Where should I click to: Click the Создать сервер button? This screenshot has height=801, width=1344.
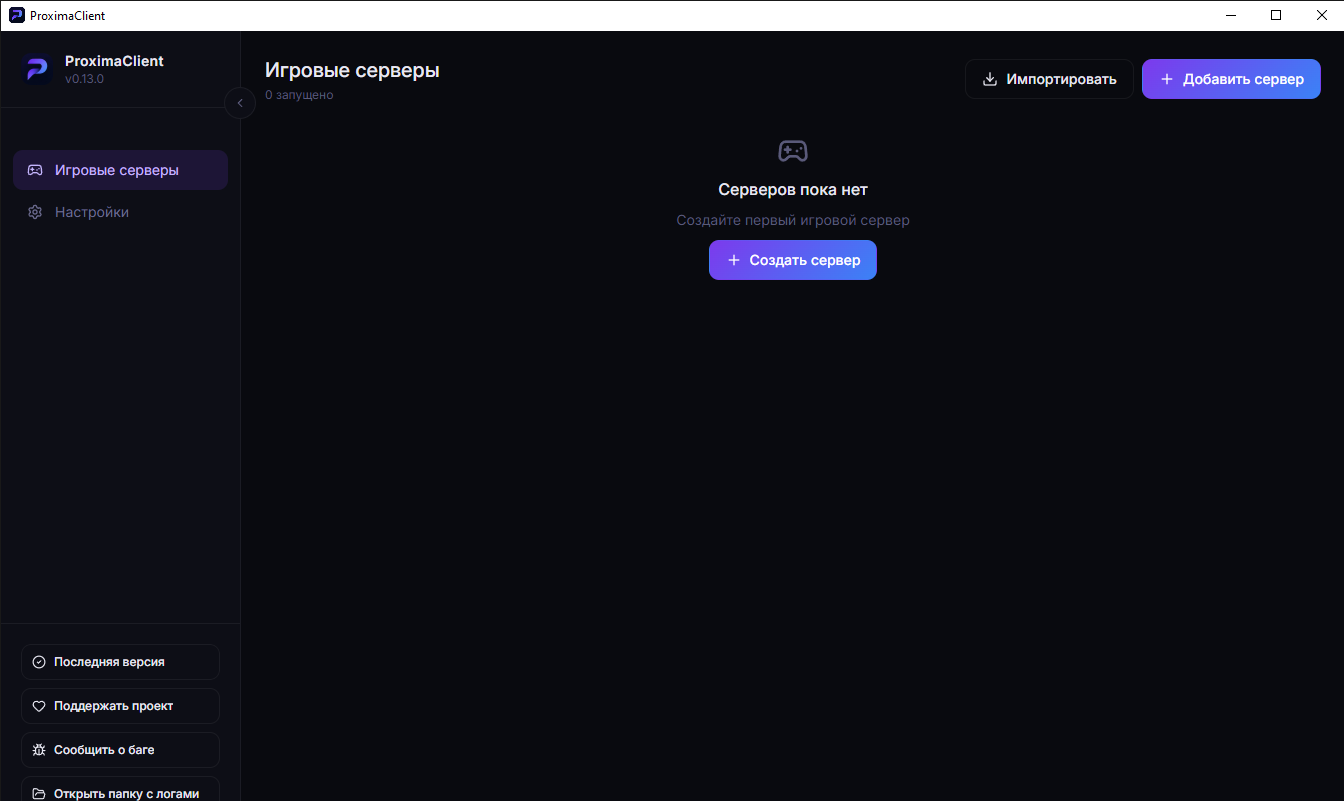coord(793,260)
